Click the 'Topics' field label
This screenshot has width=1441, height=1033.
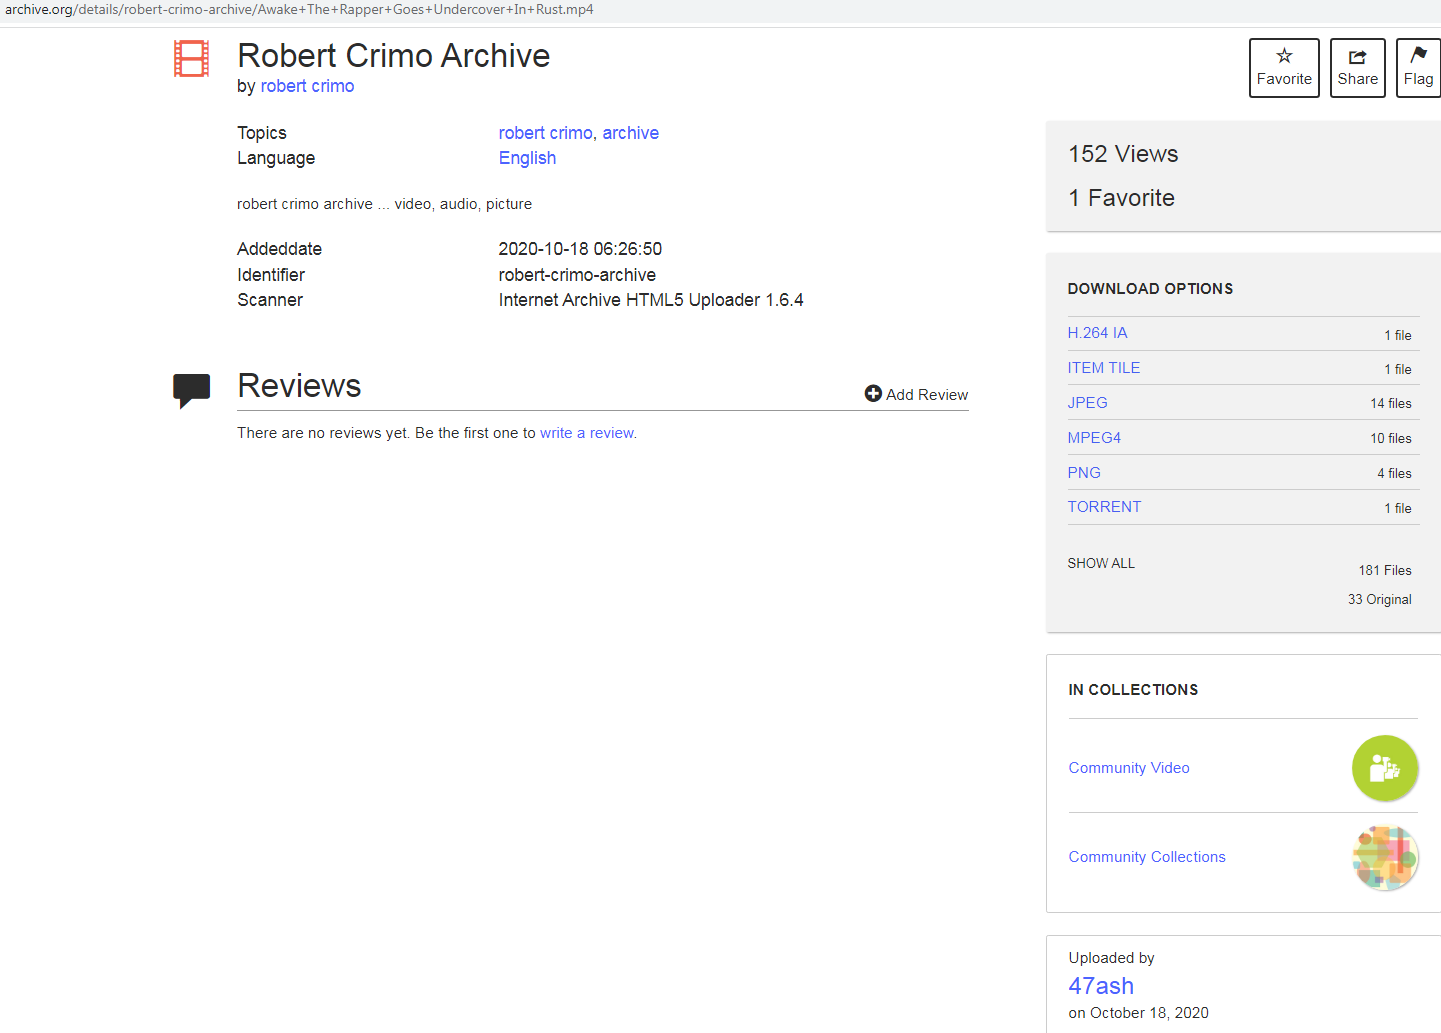point(261,133)
